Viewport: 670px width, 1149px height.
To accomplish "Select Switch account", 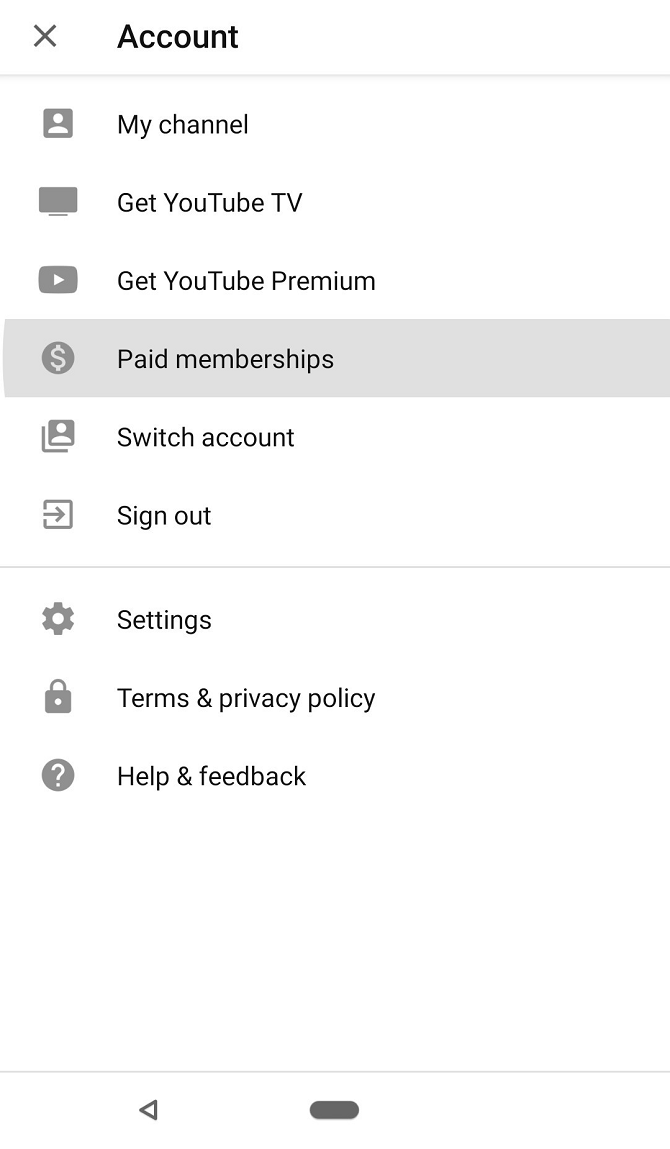I will pyautogui.click(x=205, y=436).
